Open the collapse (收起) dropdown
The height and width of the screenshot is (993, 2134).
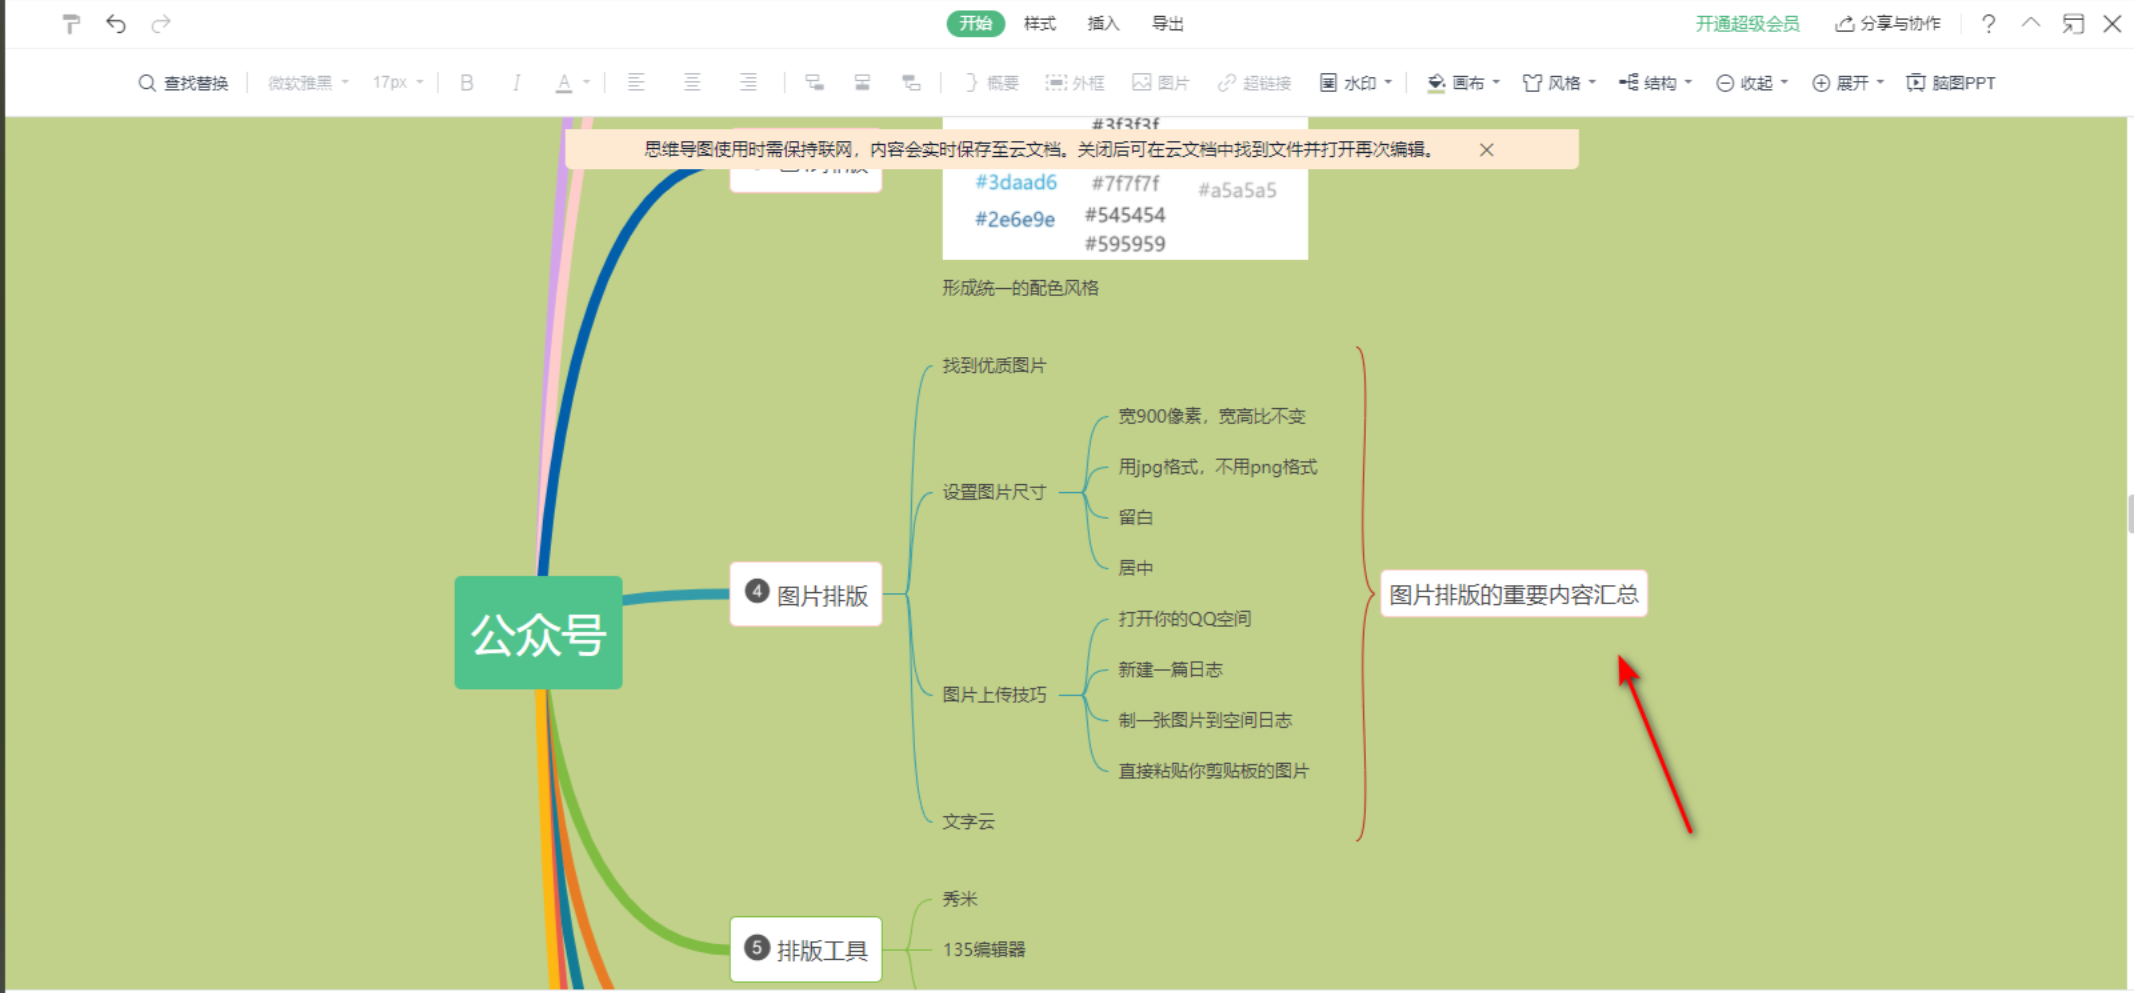coord(1752,83)
